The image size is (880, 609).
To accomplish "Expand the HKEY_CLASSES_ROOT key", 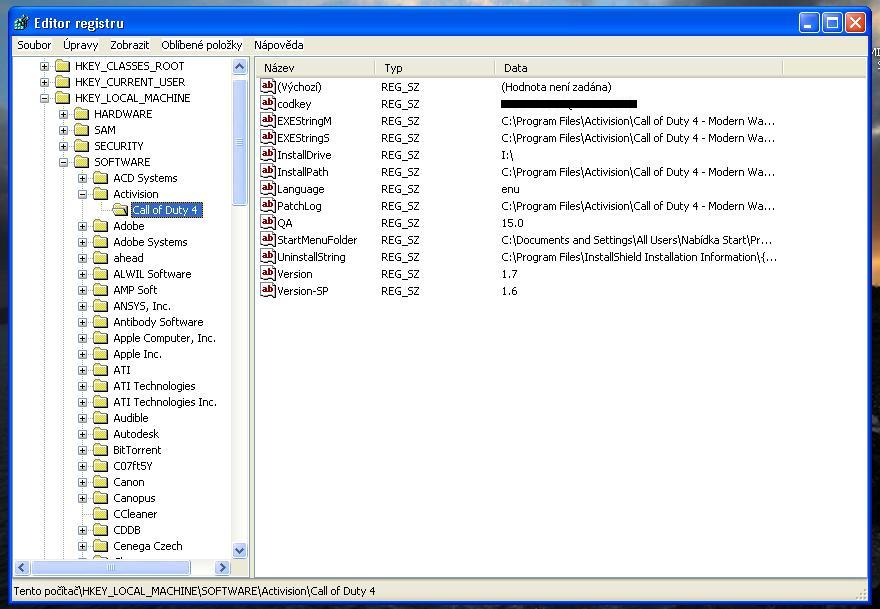I will [x=44, y=66].
